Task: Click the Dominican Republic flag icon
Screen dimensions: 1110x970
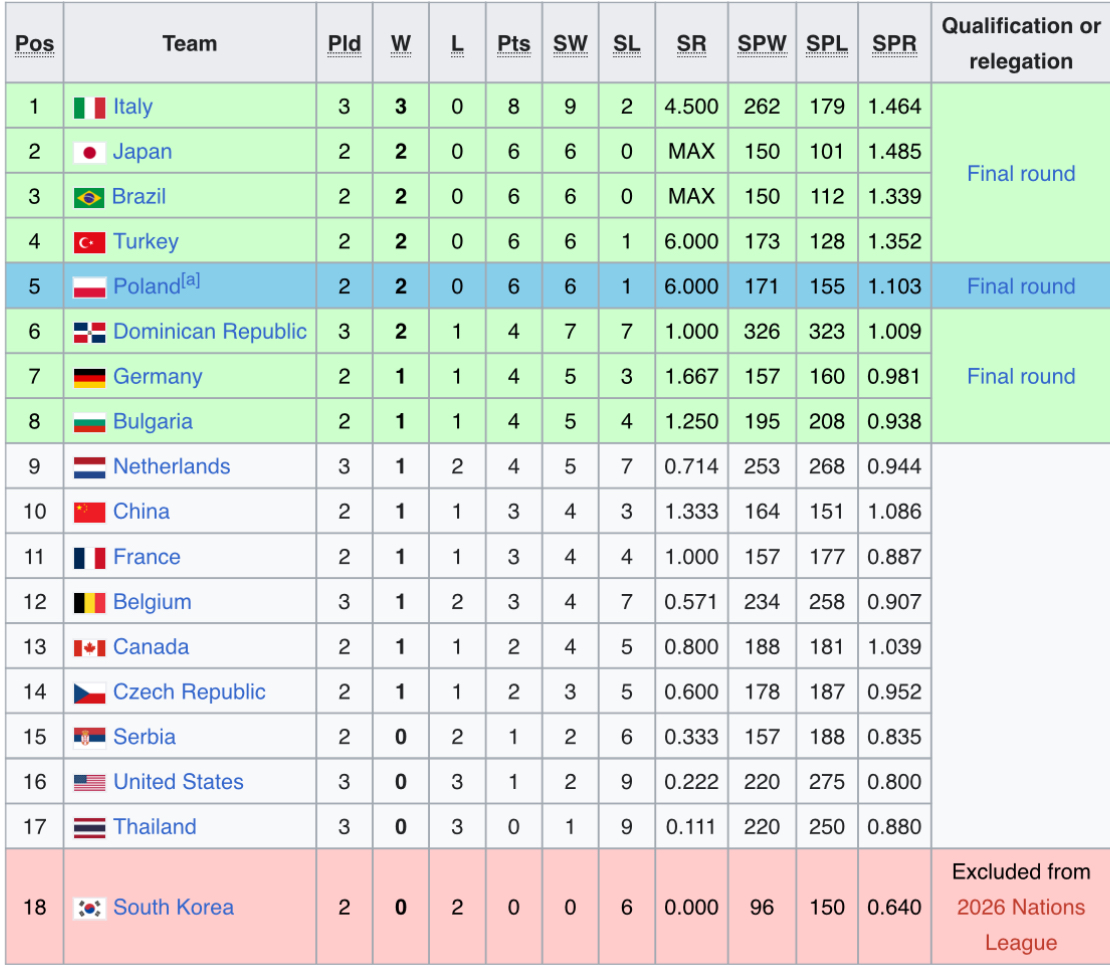Action: pyautogui.click(x=89, y=333)
